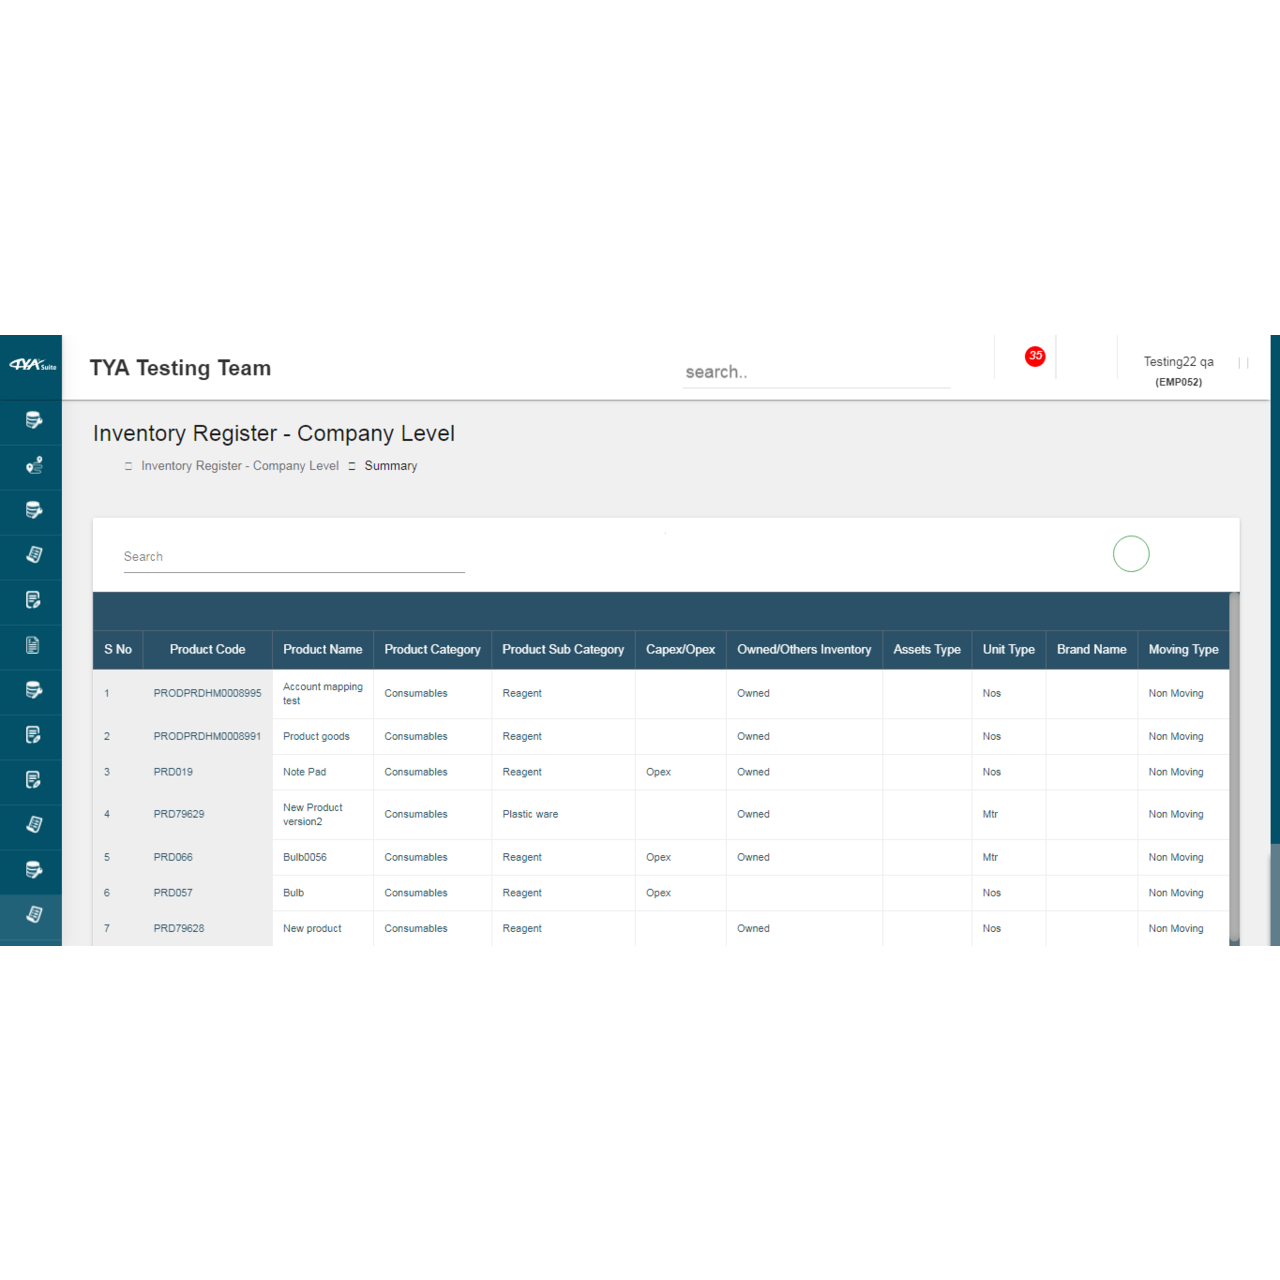Screen dimensions: 1280x1280
Task: Click the faint icon right of Testing22 qa
Action: 1243,363
